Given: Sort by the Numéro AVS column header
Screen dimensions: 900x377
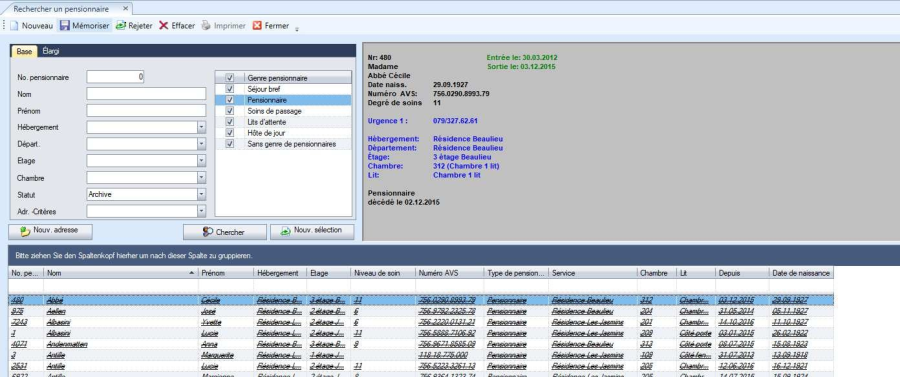Looking at the screenshot, I should pos(449,274).
